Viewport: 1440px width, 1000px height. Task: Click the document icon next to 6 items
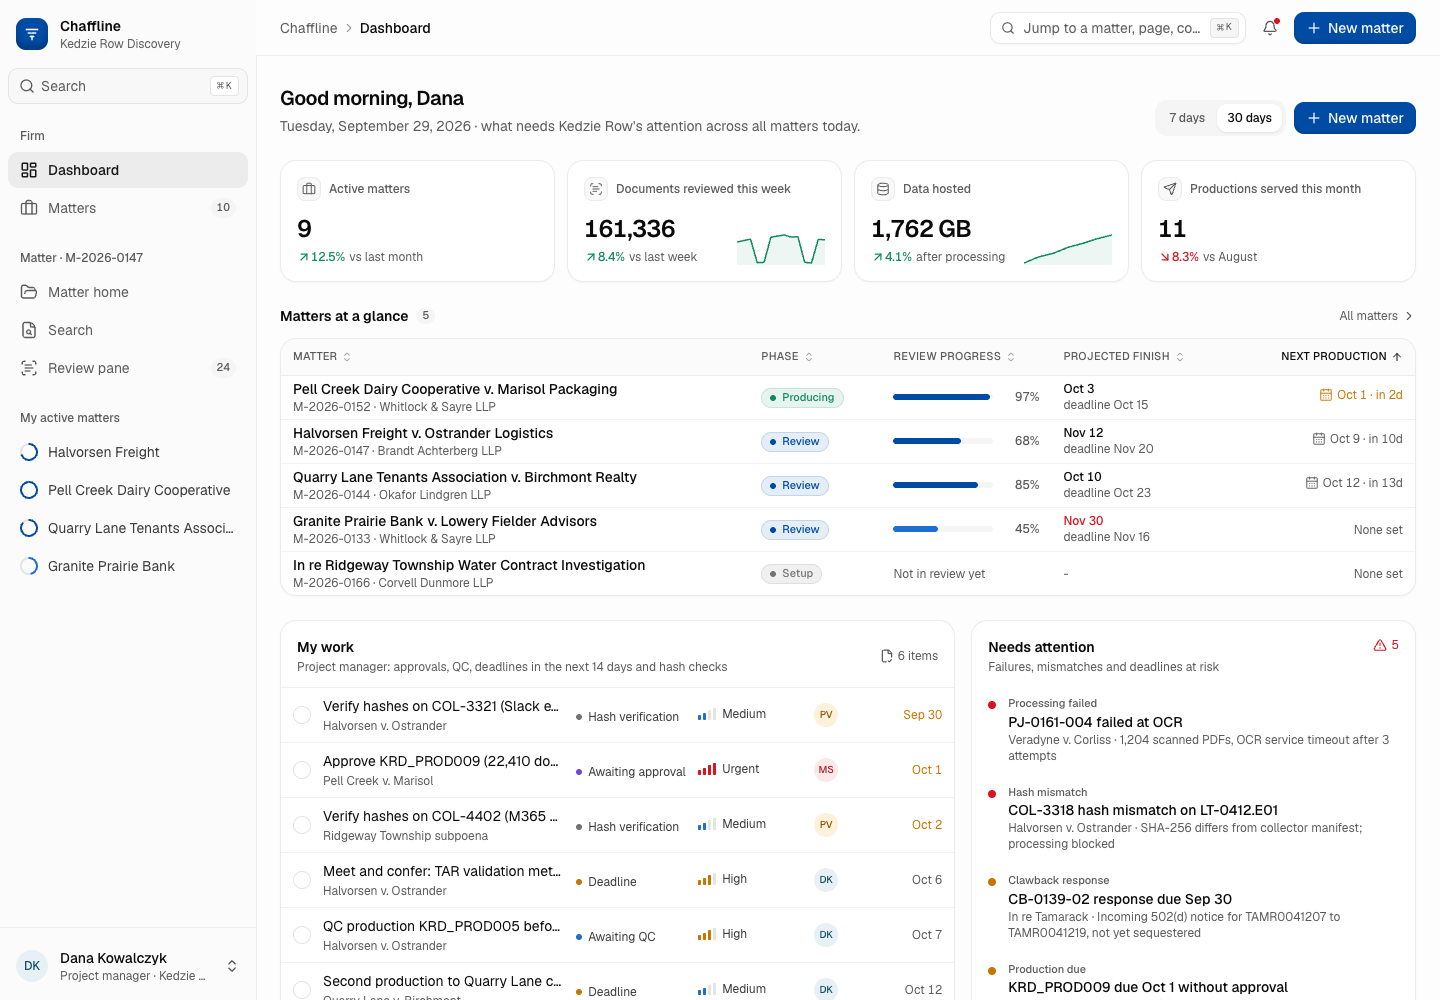point(887,656)
